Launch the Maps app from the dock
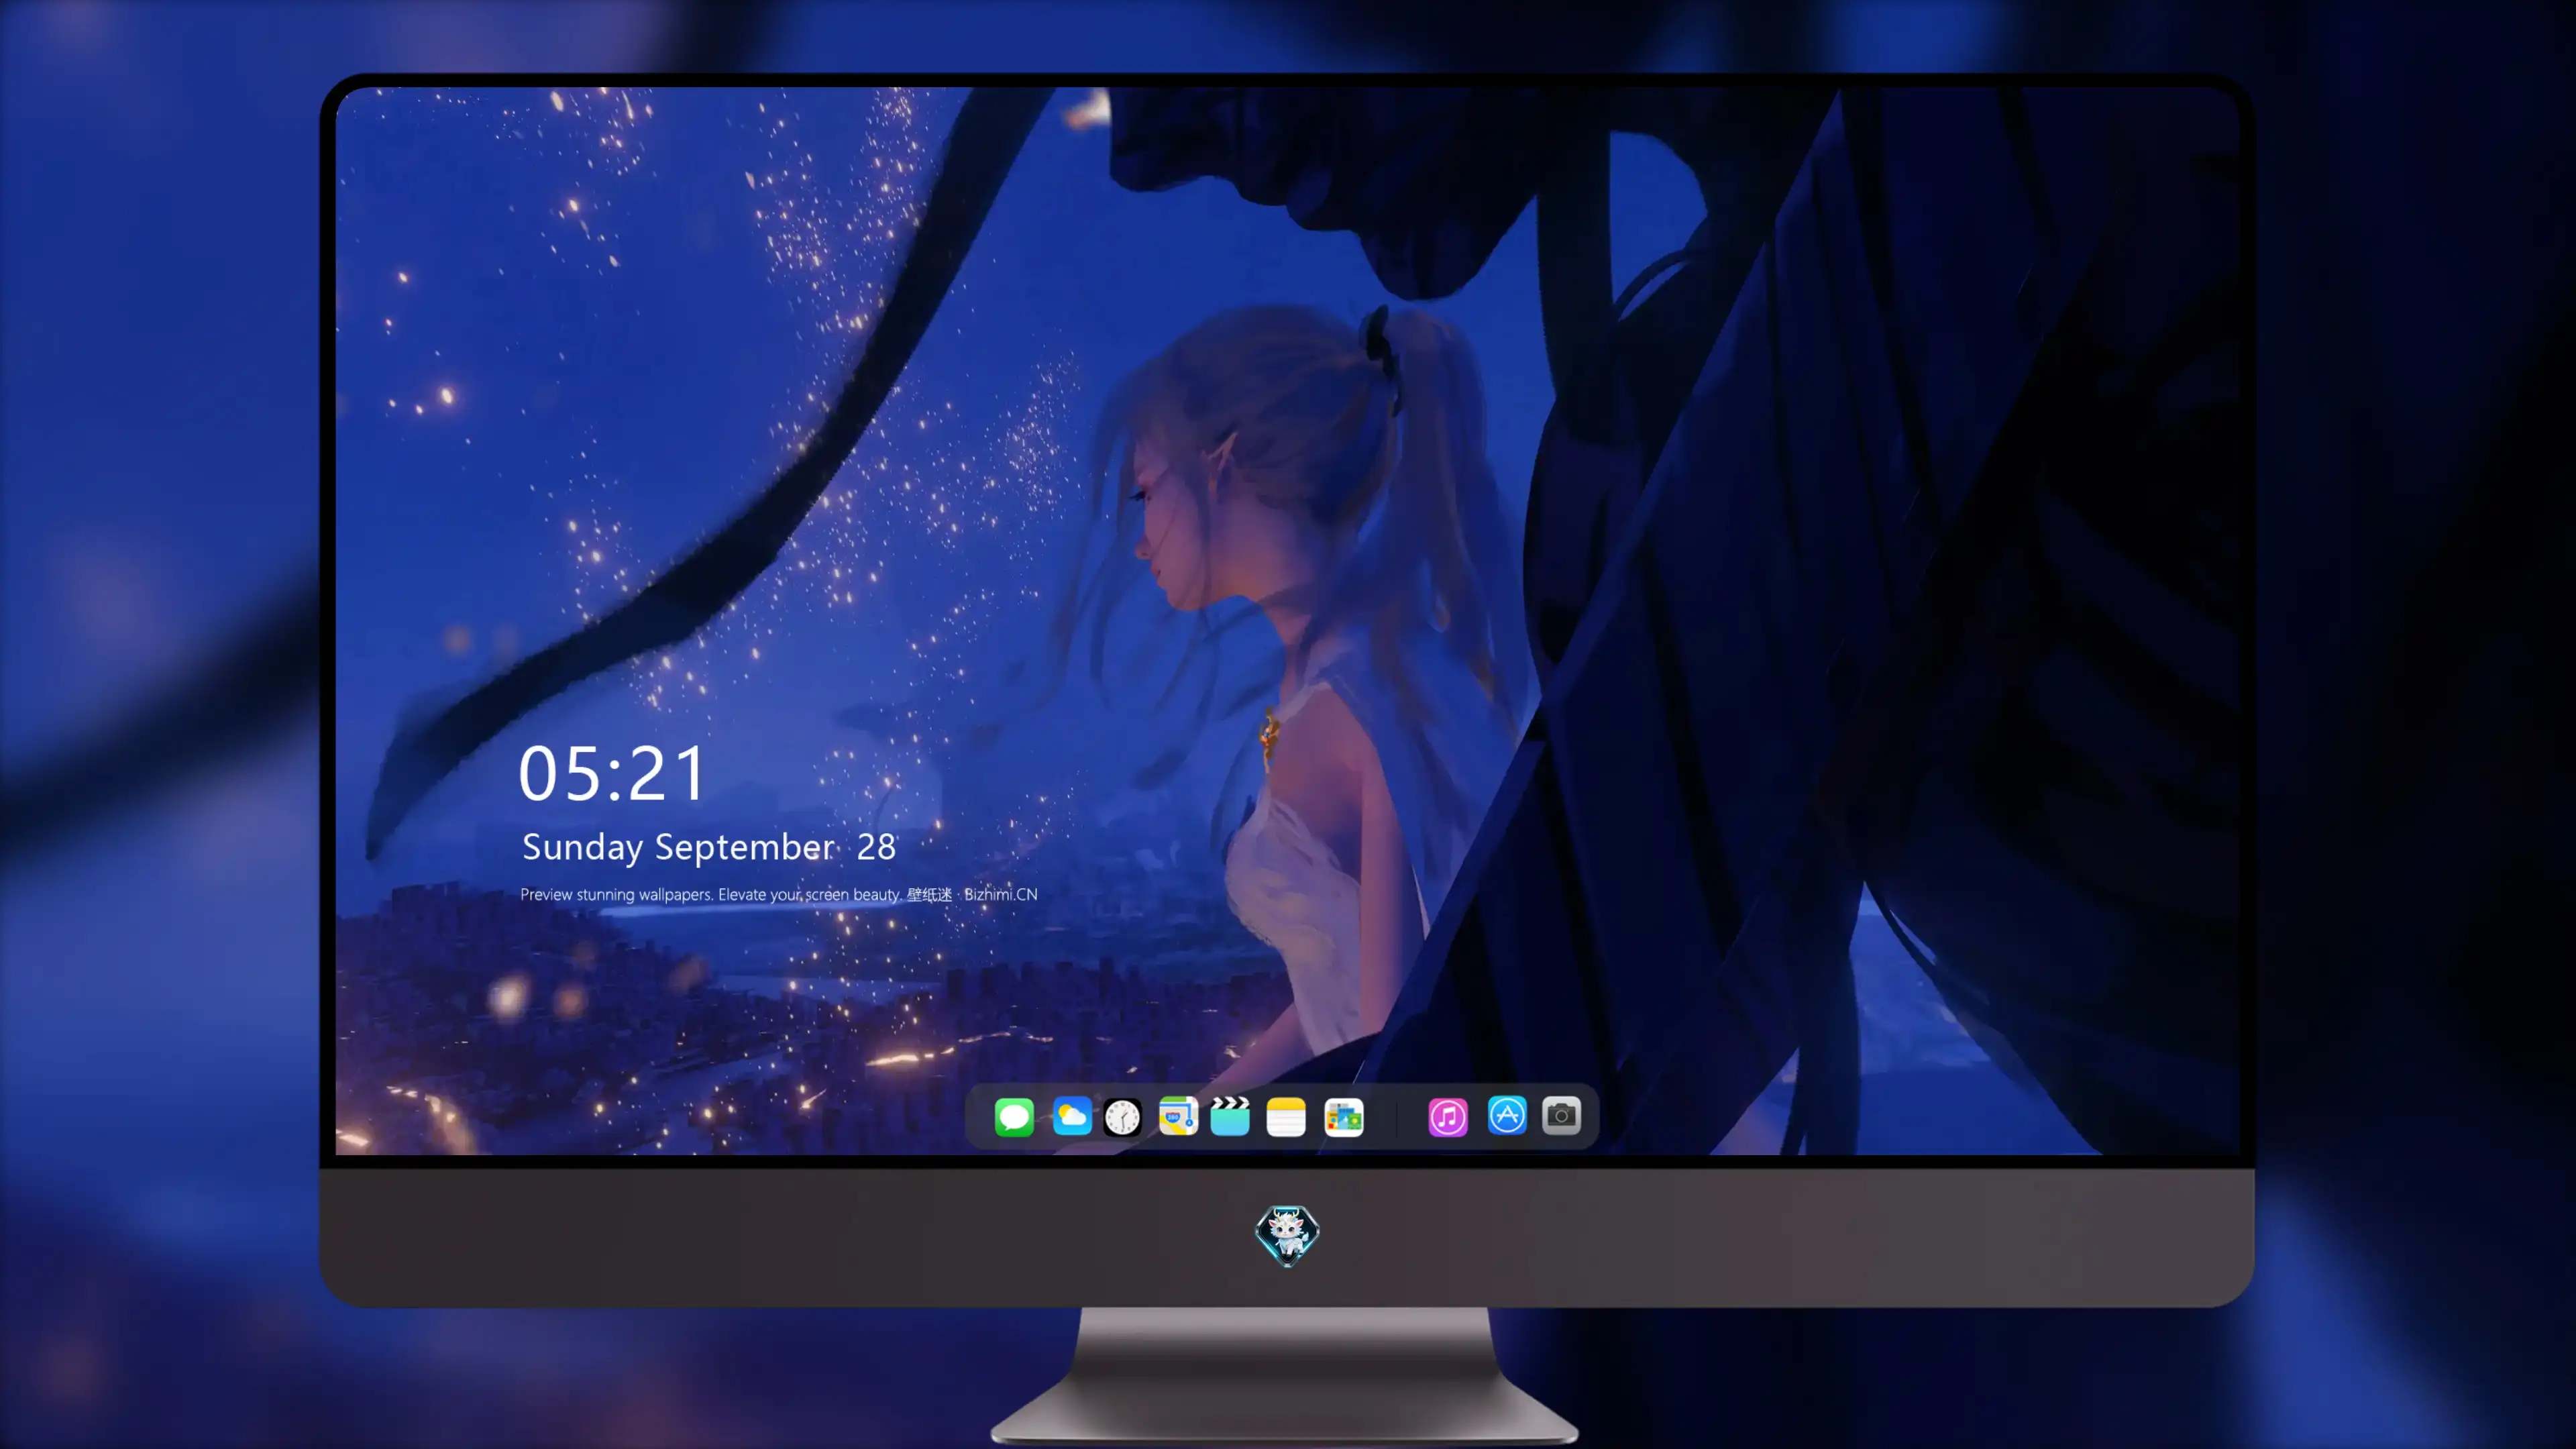 coord(1178,1117)
